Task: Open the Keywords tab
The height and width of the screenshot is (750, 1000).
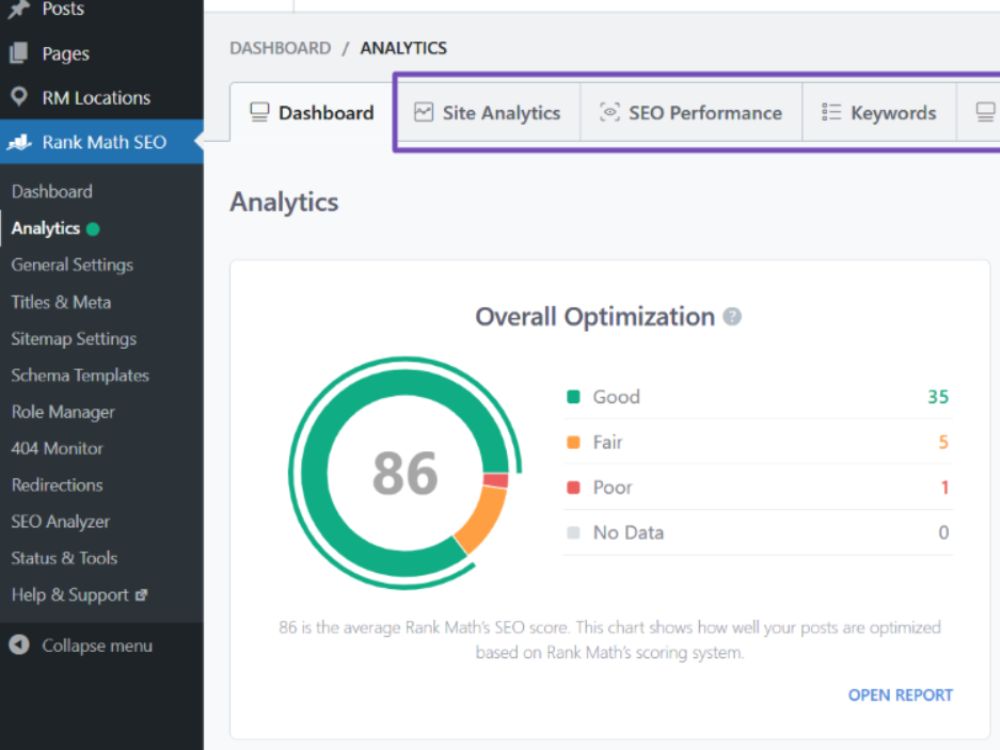Action: pos(879,112)
